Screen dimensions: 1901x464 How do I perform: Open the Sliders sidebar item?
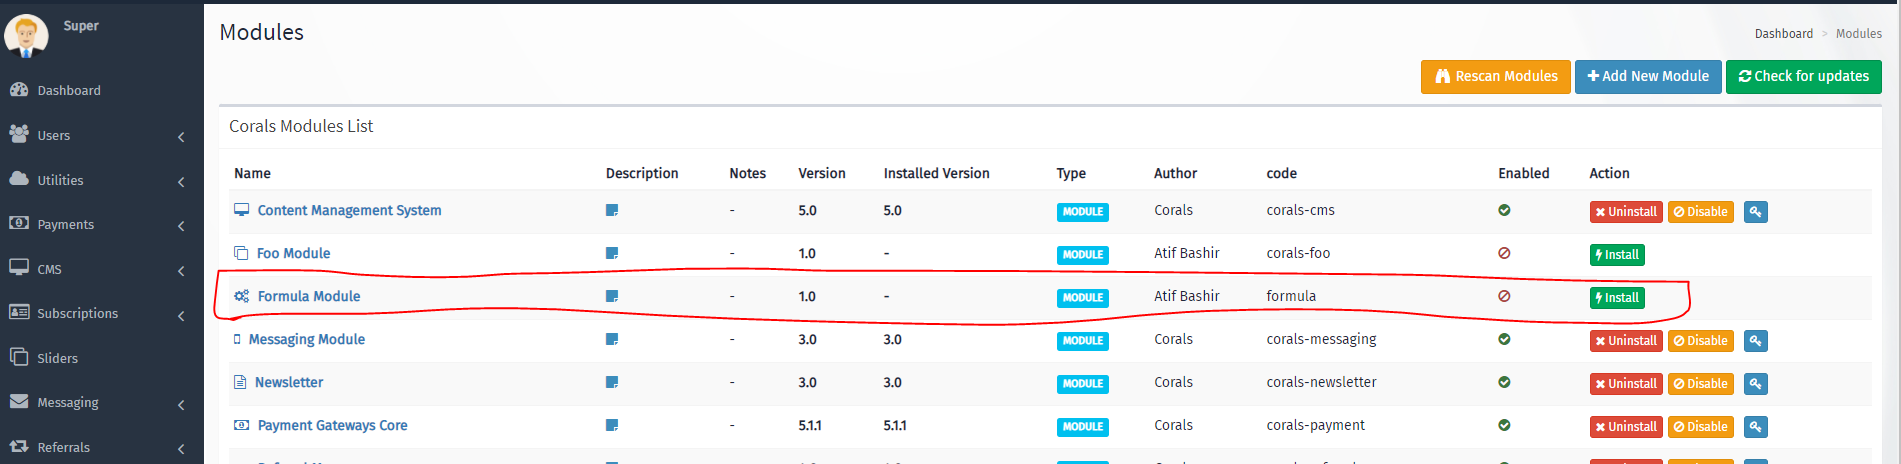57,359
